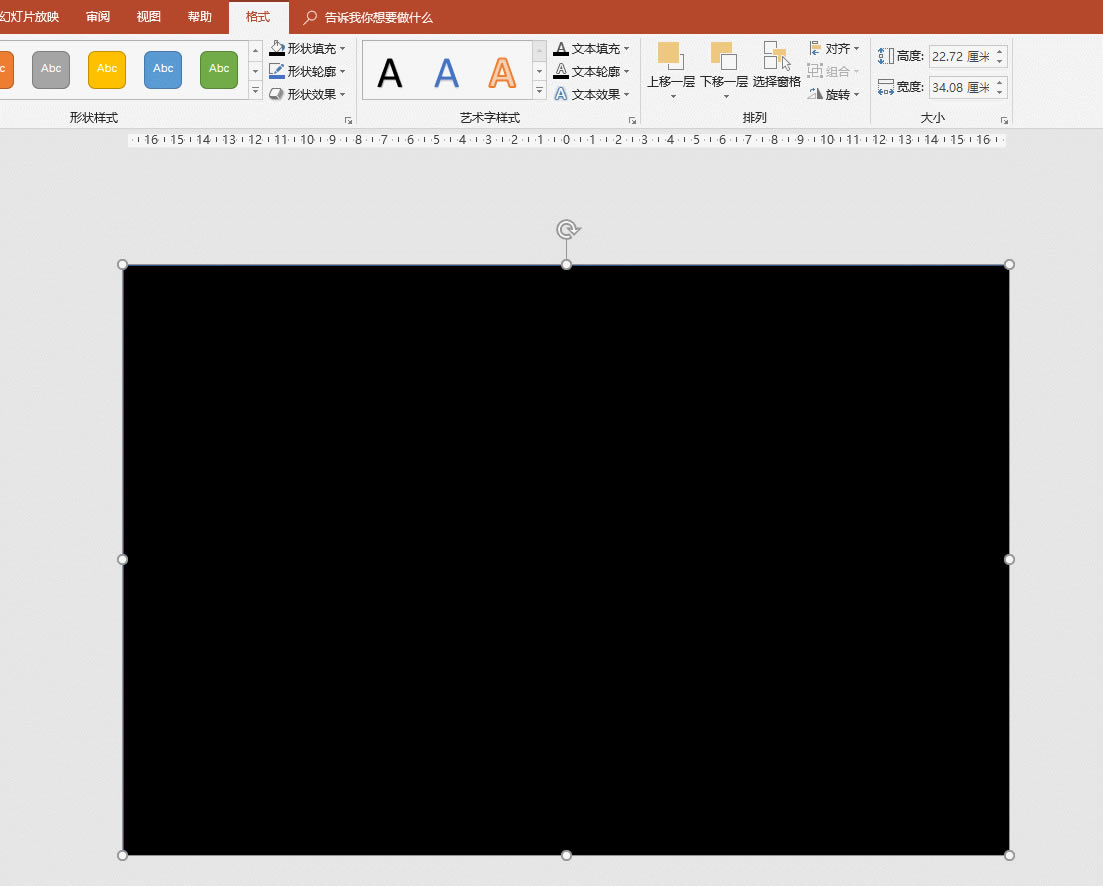
Task: Click the height icon beside 高度
Action: (x=886, y=56)
